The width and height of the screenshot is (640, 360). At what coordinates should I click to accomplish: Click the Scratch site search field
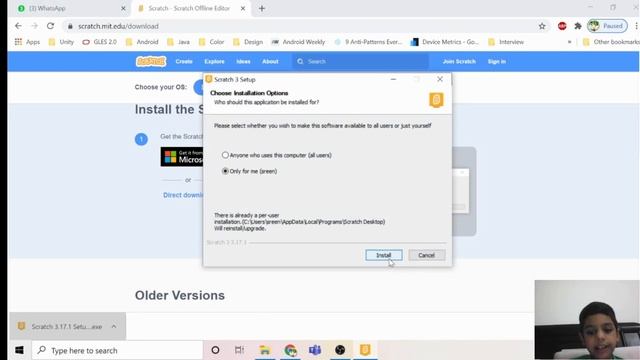(x=360, y=62)
